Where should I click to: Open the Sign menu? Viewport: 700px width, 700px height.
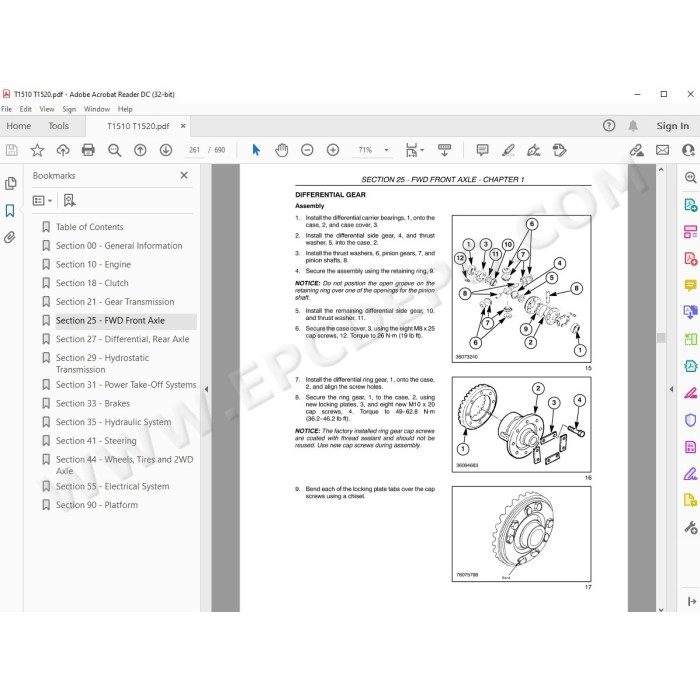coord(69,109)
